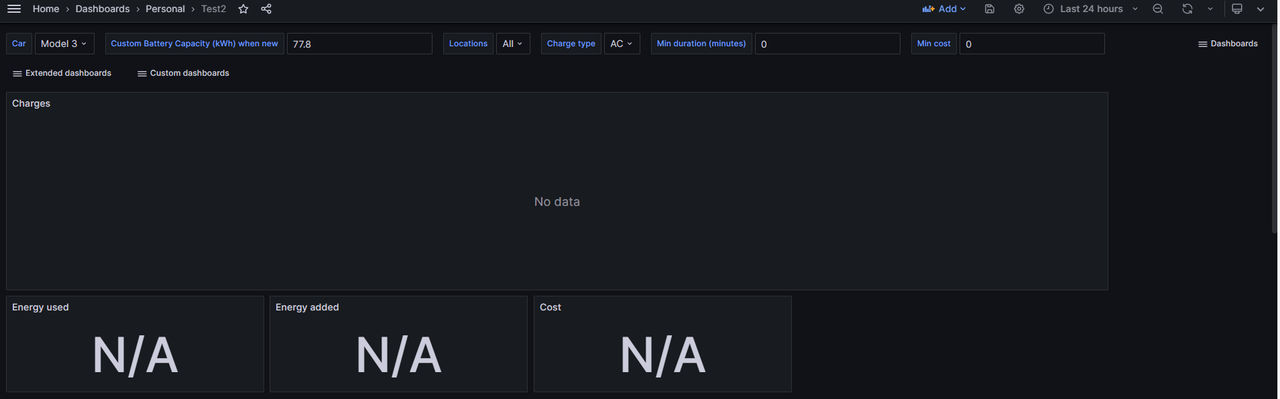
Task: Open Extended dashboards menu
Action: tap(61, 73)
